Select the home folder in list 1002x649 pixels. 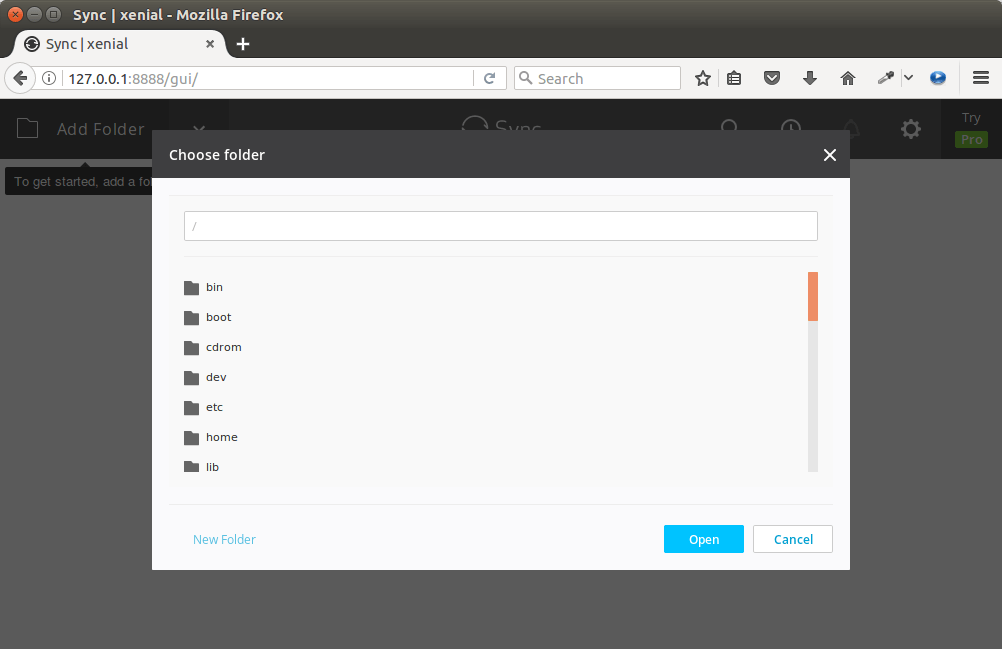221,437
